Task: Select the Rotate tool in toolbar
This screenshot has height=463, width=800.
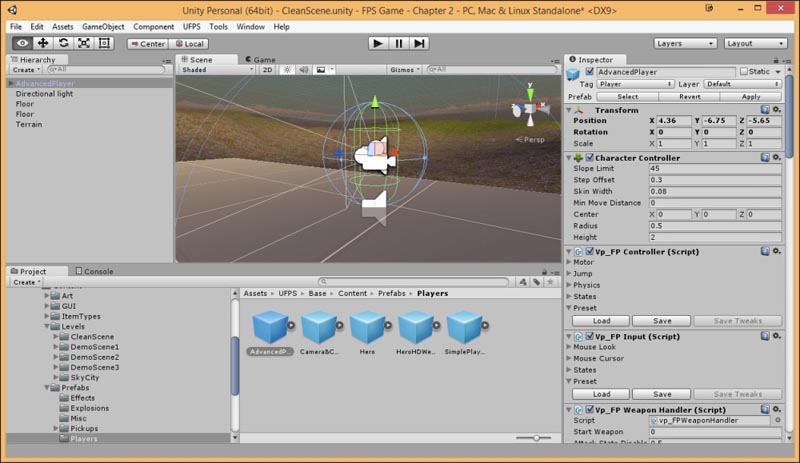Action: [63, 43]
